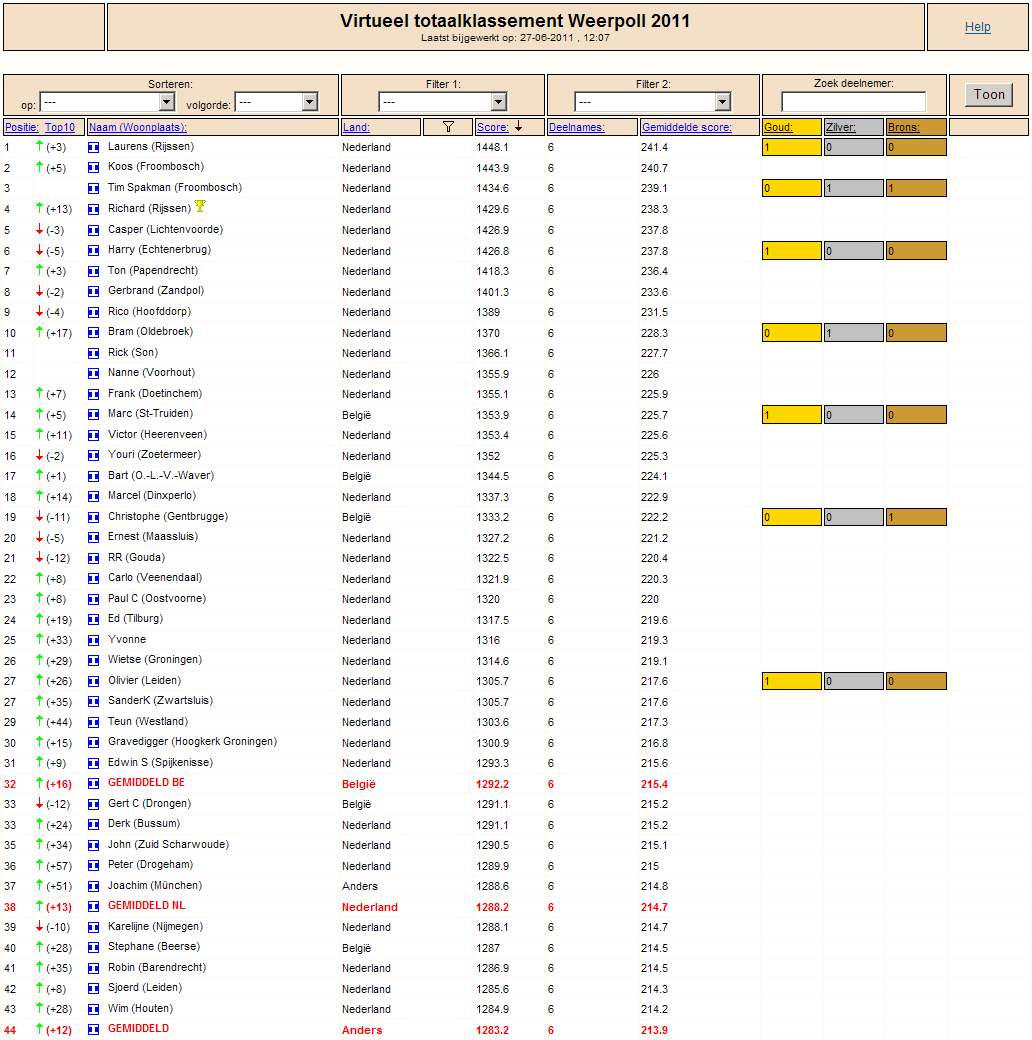1032x1040 pixels.
Task: Click the blue icon beside Harry (Echtenerbrug)
Action: tap(94, 251)
